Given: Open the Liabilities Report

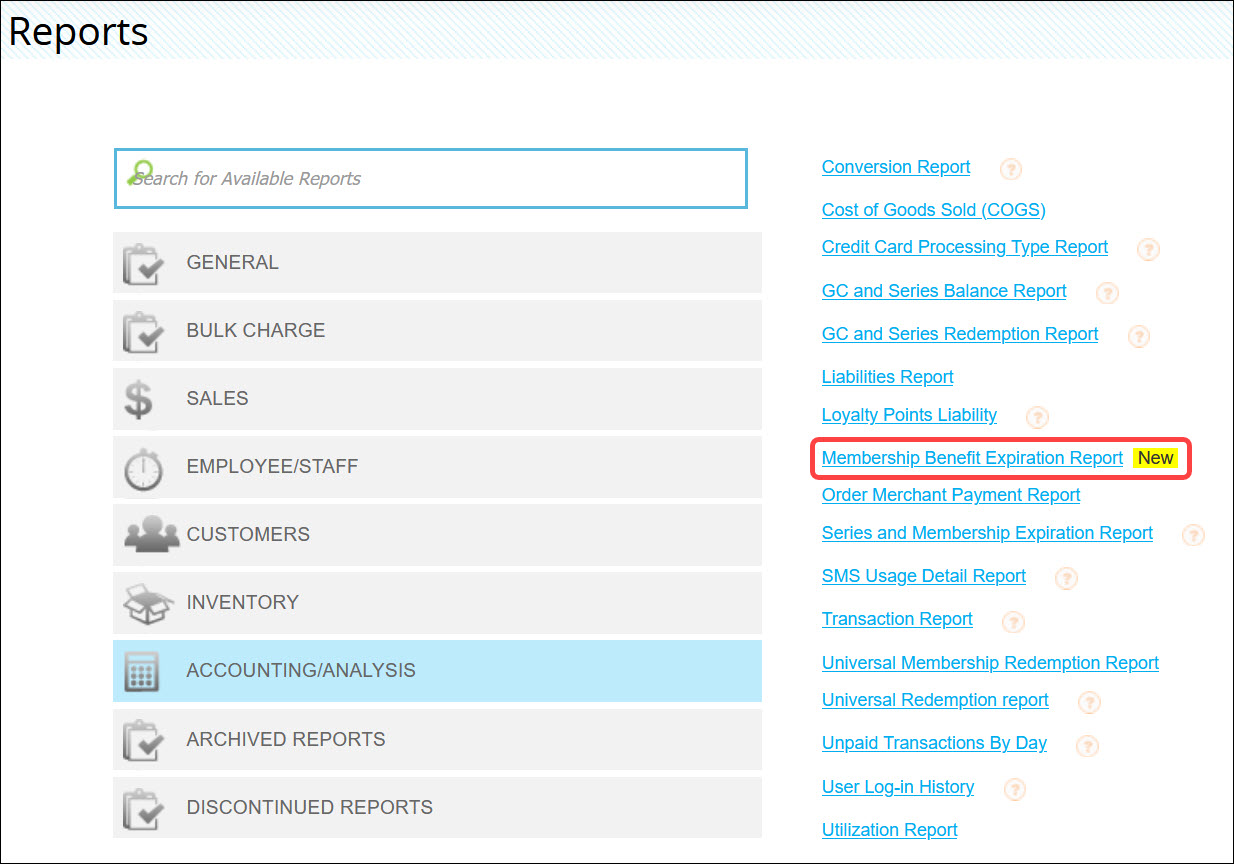Looking at the screenshot, I should point(887,376).
